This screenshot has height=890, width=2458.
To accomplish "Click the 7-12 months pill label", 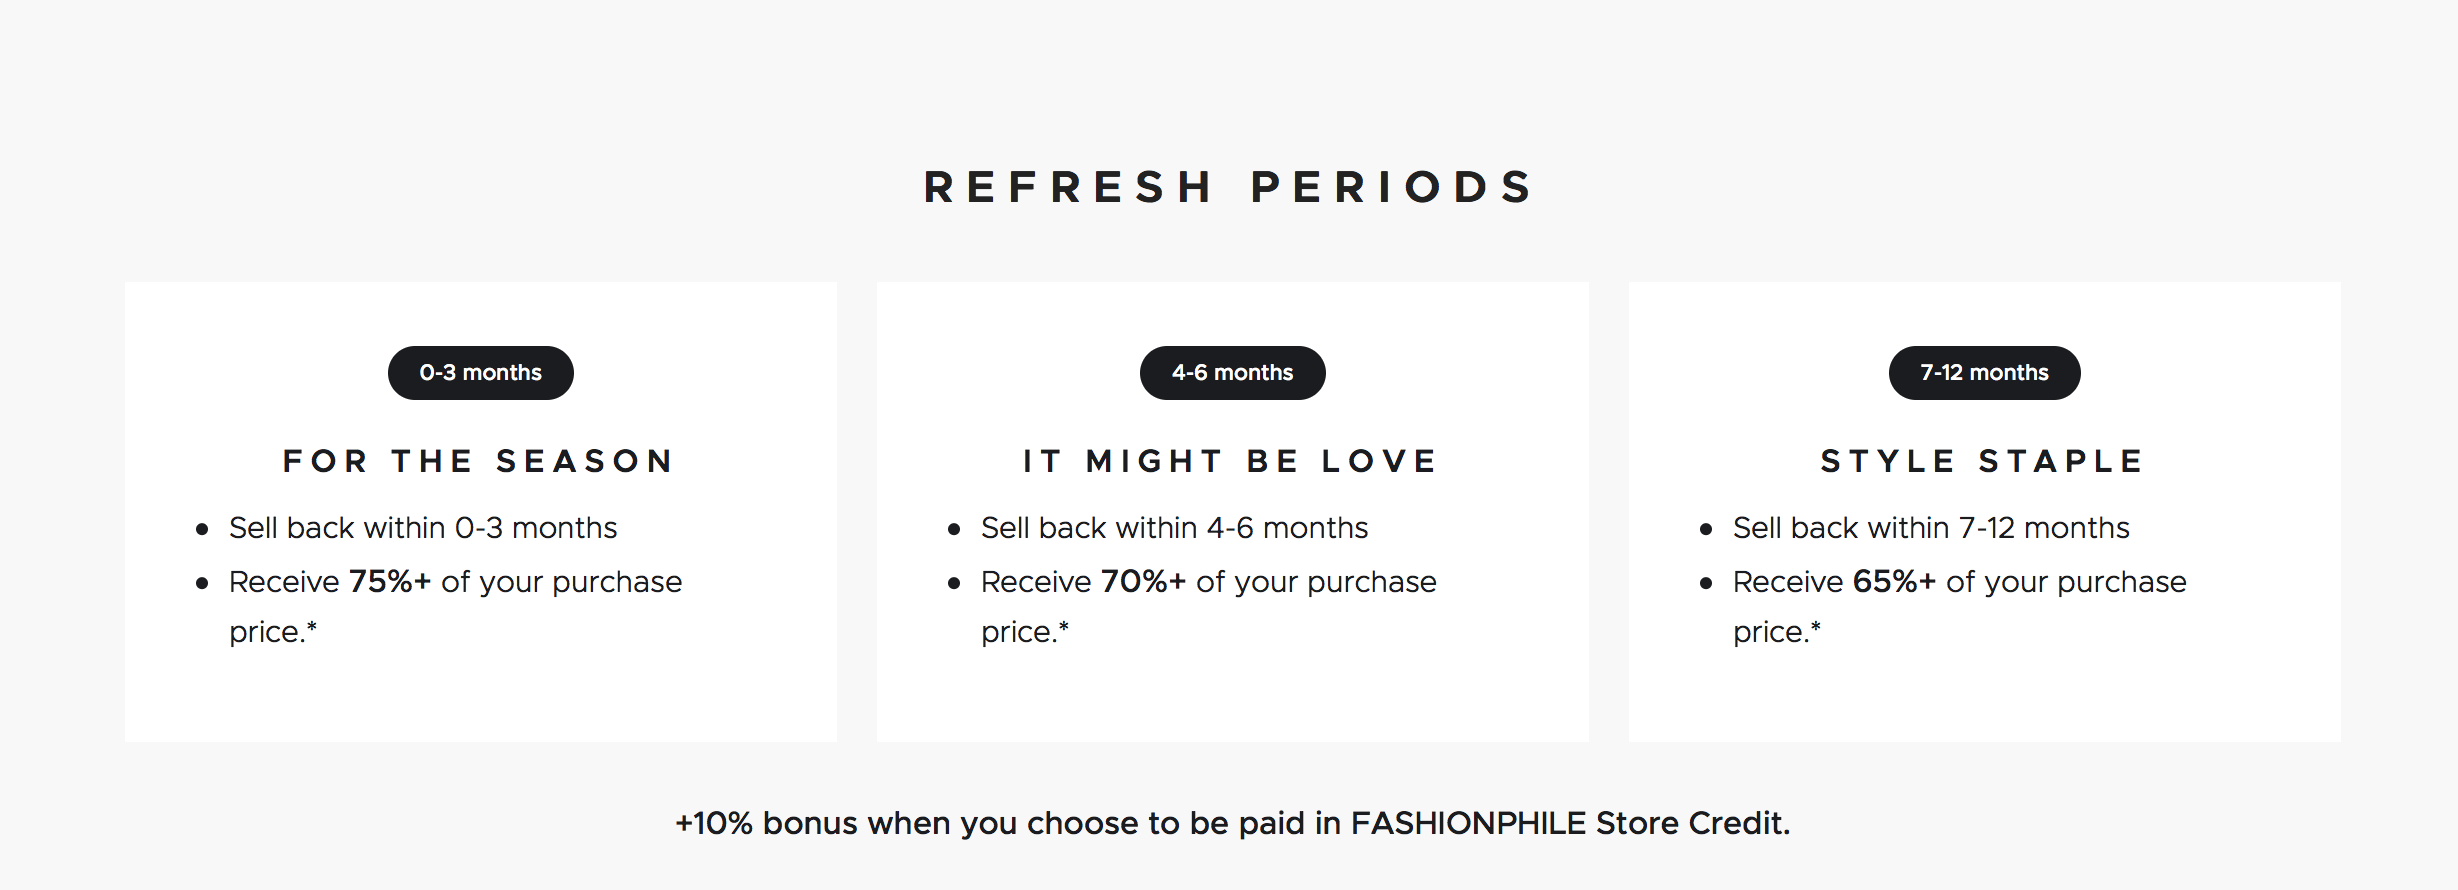I will pyautogui.click(x=1985, y=373).
